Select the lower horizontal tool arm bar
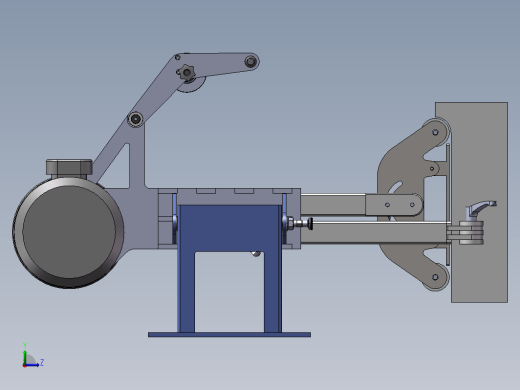This screenshot has width=520, height=390. pos(373,233)
